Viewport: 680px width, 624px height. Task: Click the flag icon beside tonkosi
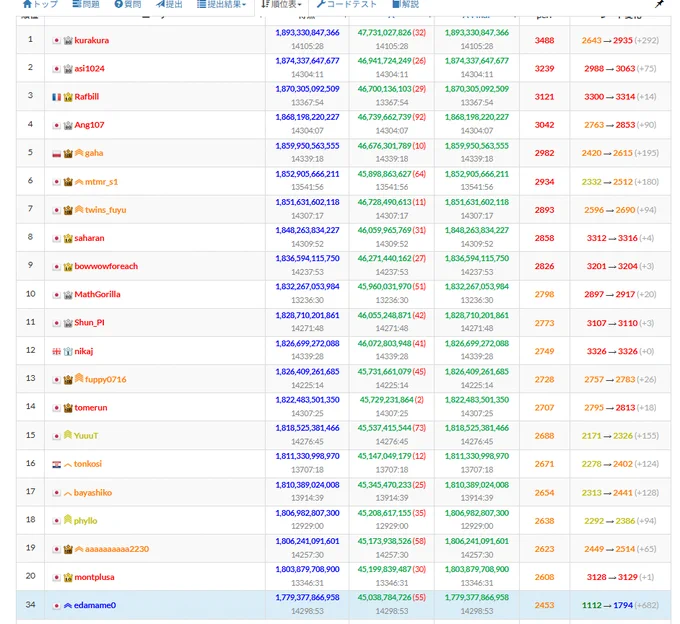(x=56, y=464)
